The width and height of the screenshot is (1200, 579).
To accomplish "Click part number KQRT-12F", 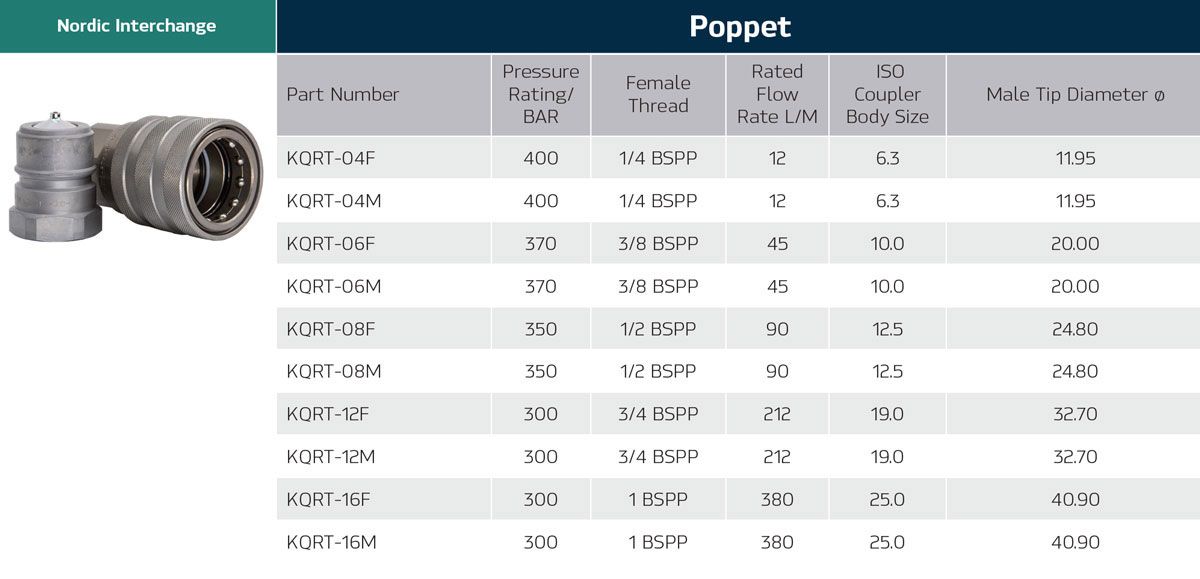I will point(328,414).
